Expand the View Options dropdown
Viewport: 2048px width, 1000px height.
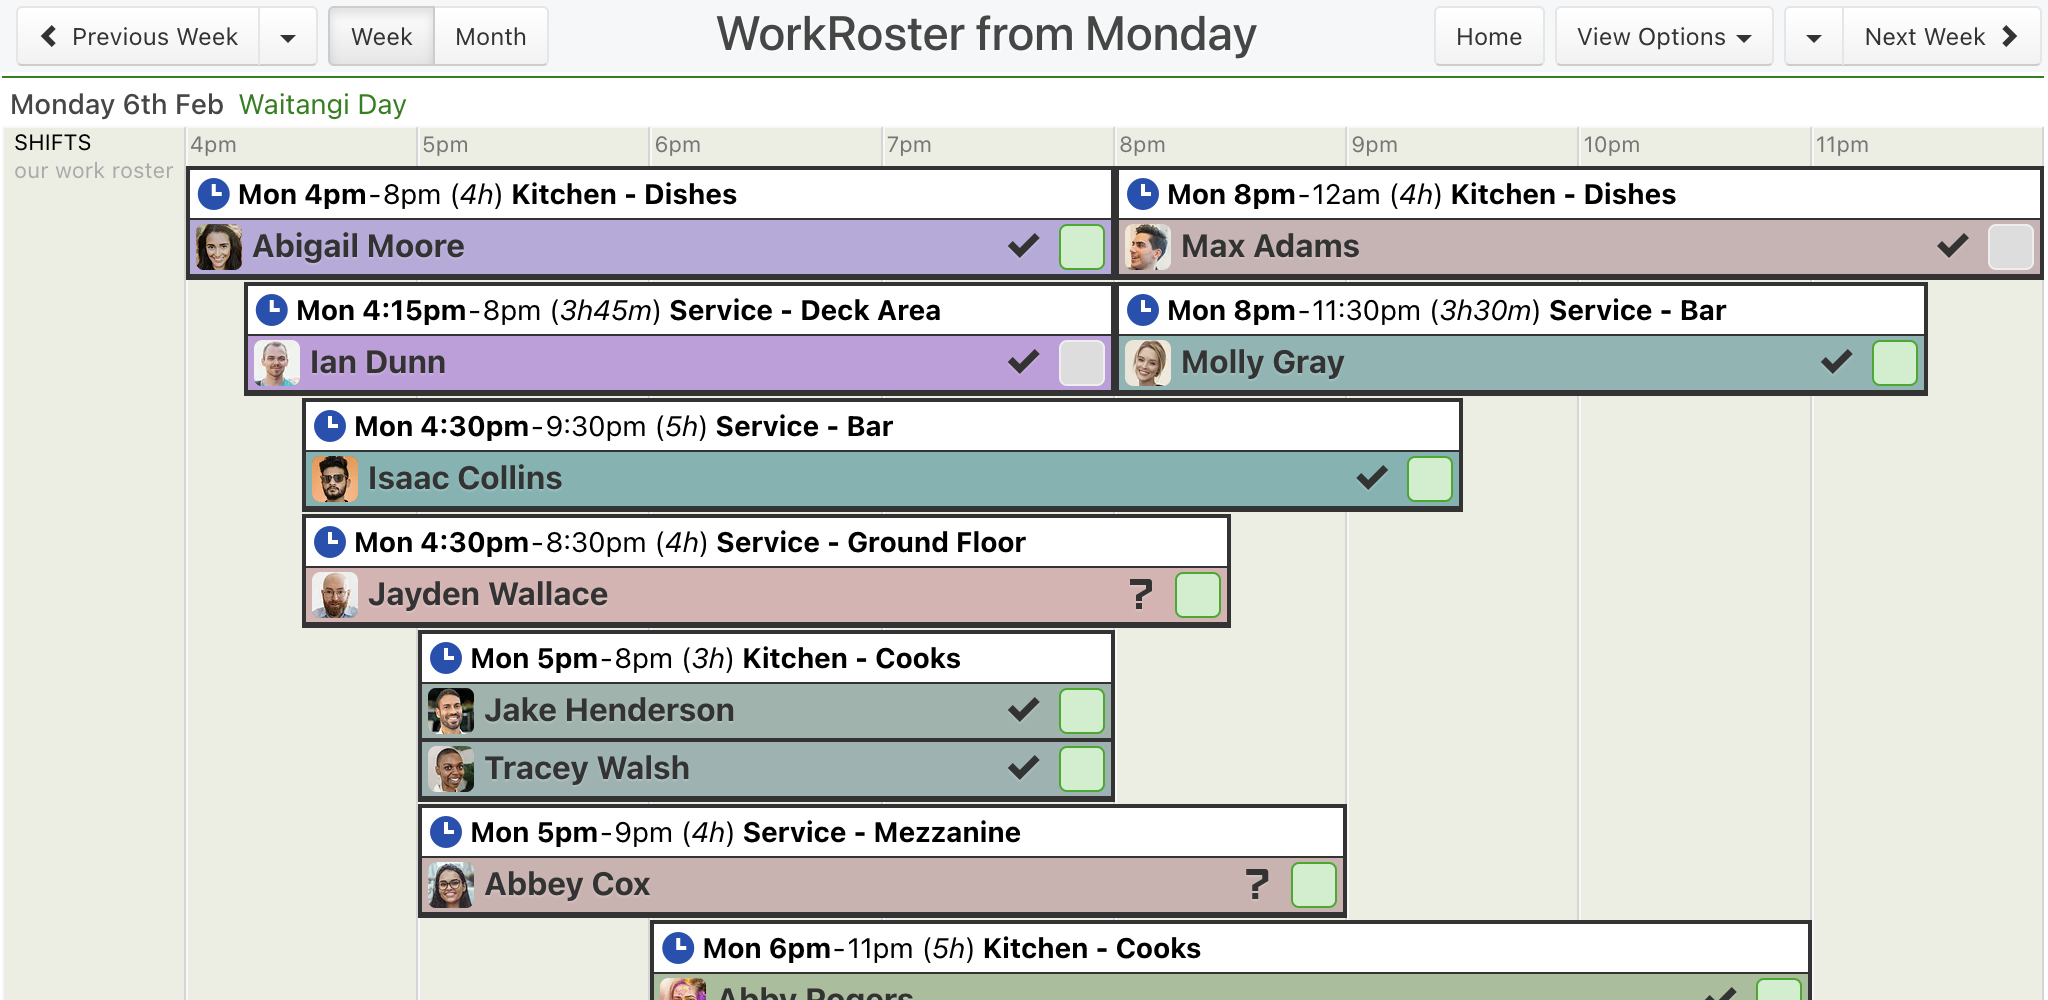click(1664, 37)
